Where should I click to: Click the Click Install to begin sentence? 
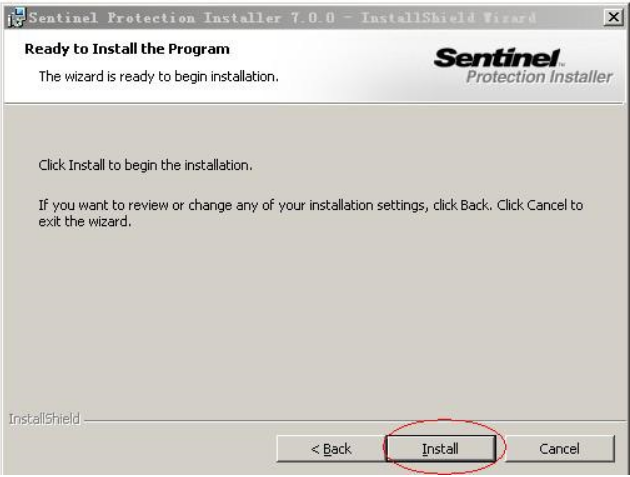point(145,165)
